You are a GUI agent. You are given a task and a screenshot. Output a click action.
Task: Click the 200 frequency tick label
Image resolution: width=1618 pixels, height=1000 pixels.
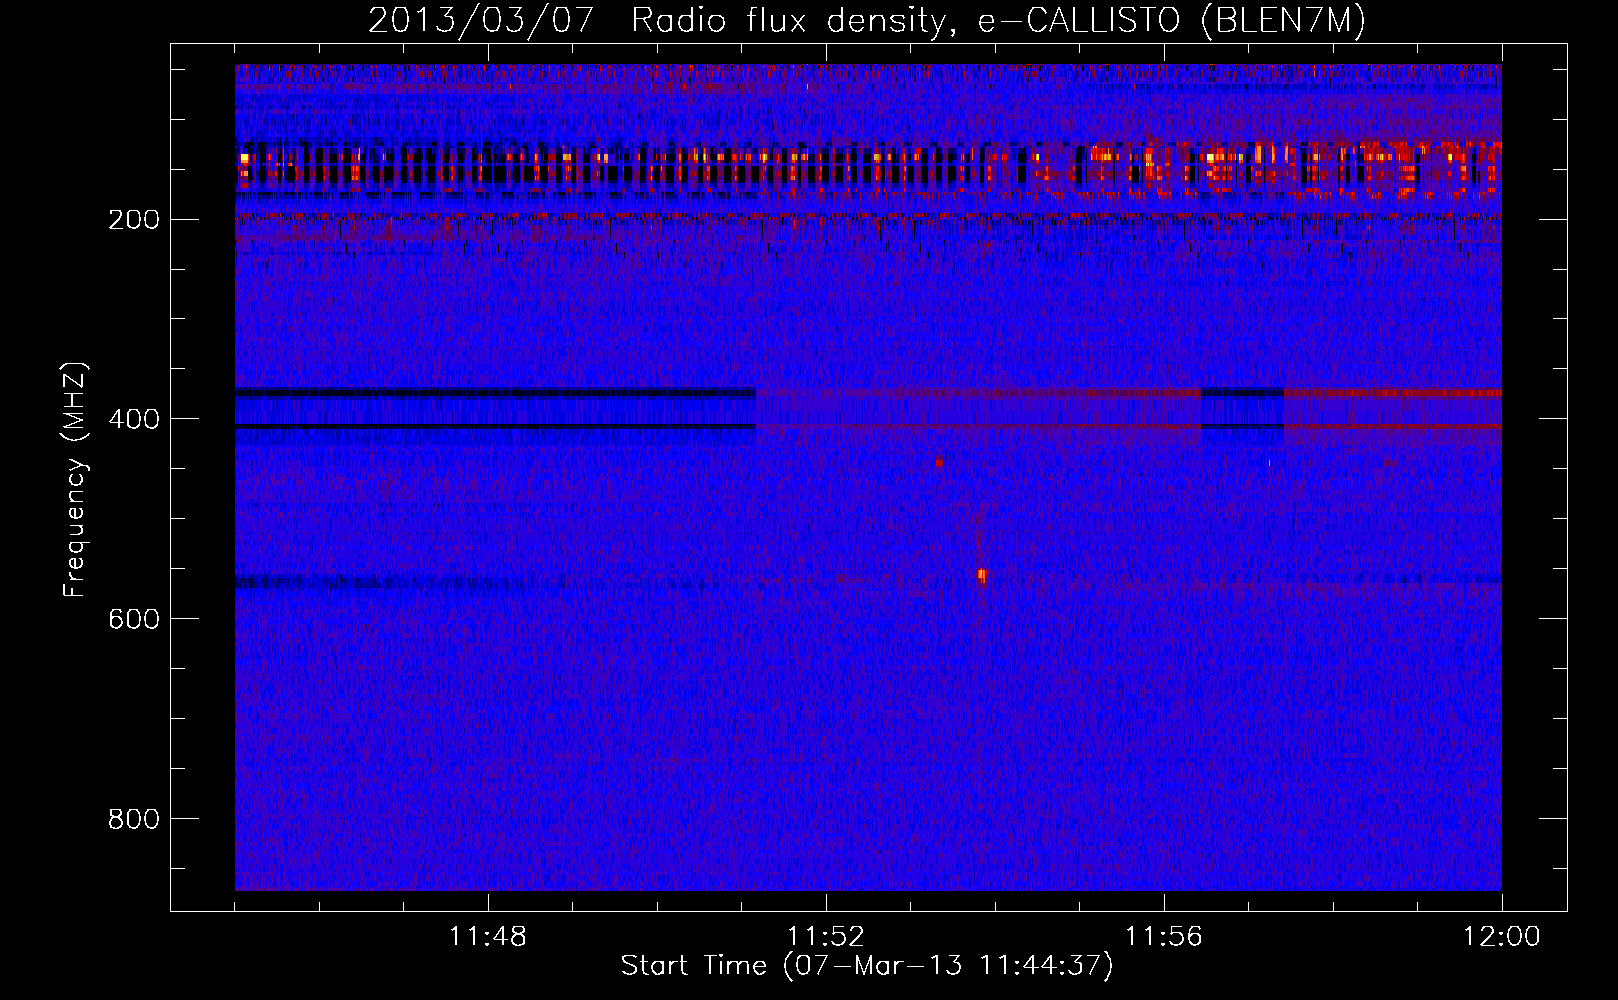[x=134, y=220]
